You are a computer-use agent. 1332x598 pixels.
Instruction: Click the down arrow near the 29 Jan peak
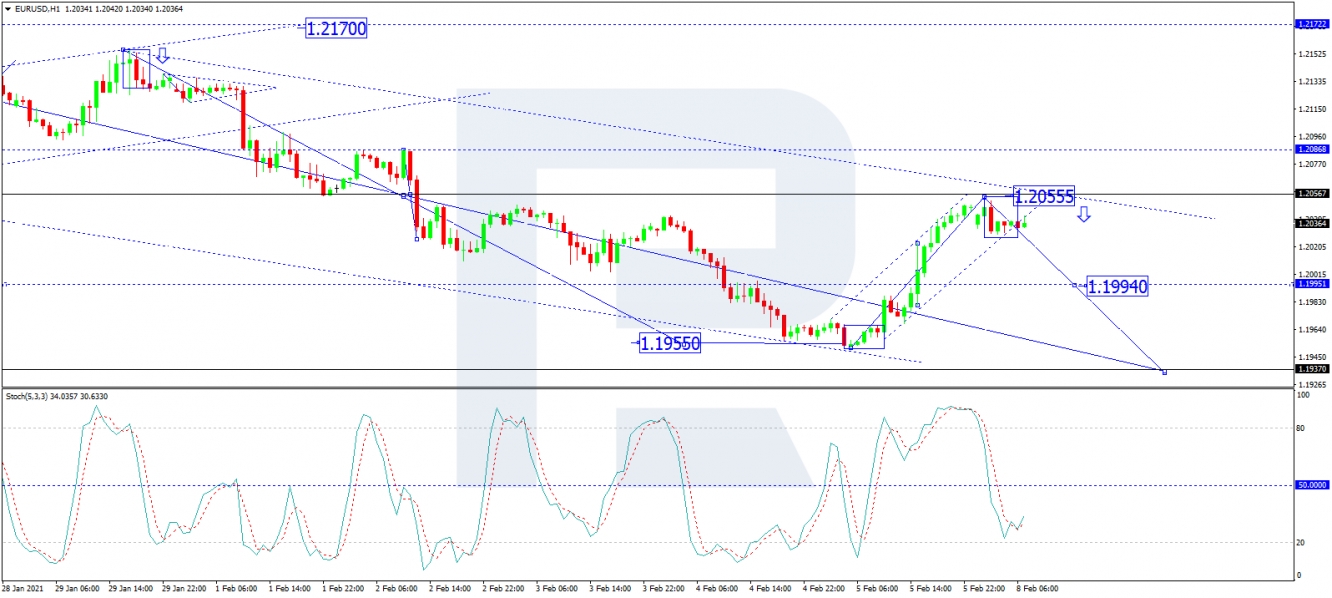[x=161, y=55]
